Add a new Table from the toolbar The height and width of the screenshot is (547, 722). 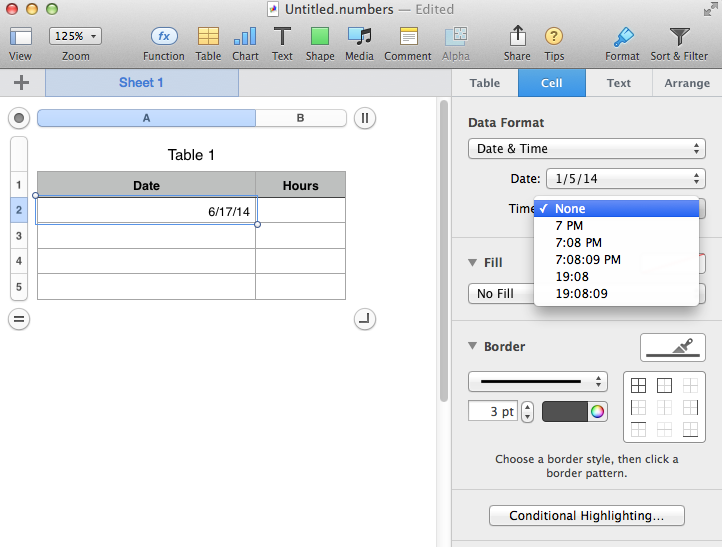coord(208,44)
